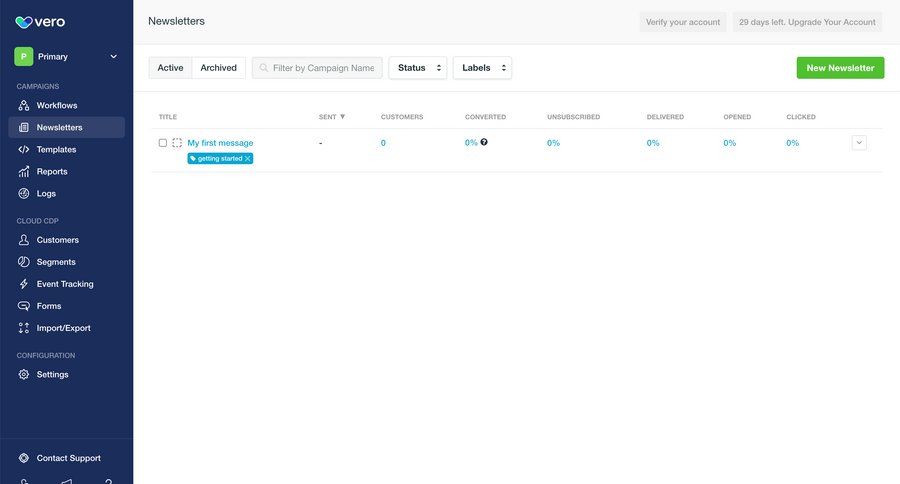The width and height of the screenshot is (900, 484).
Task: Click the Unsubscribed column header
Action: [573, 117]
